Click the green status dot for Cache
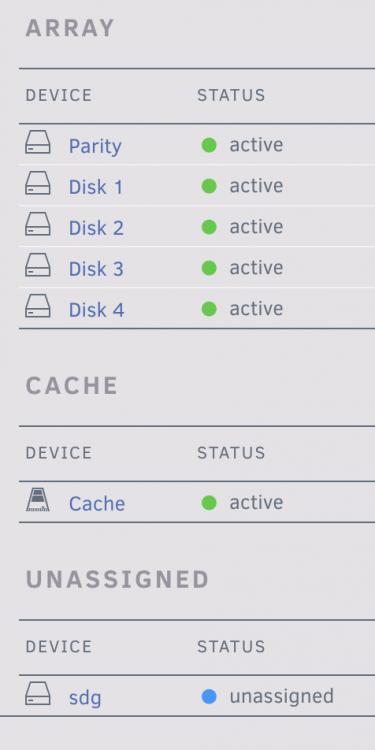The width and height of the screenshot is (375, 750). point(209,503)
